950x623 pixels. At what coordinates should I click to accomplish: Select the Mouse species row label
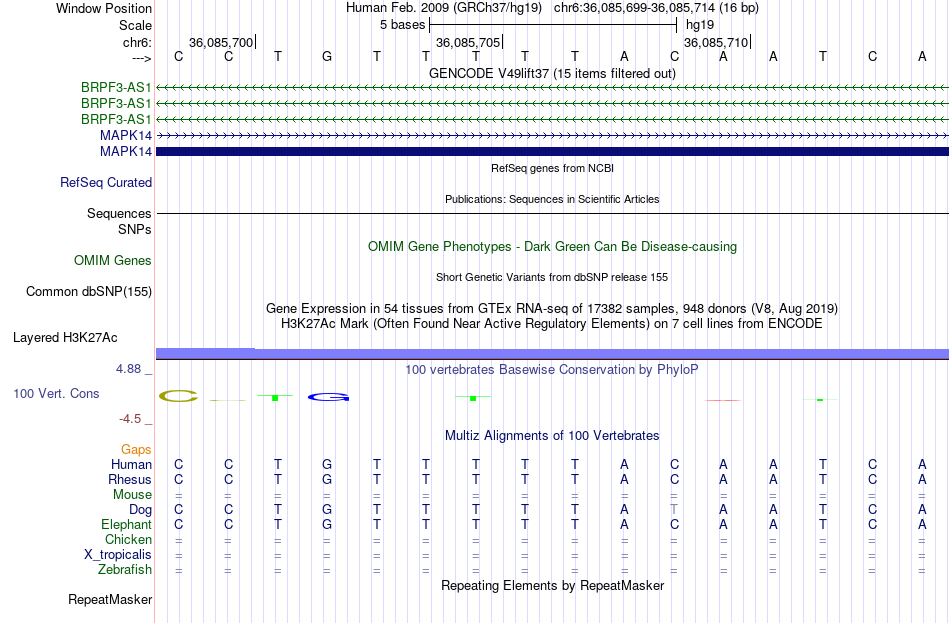(133, 495)
